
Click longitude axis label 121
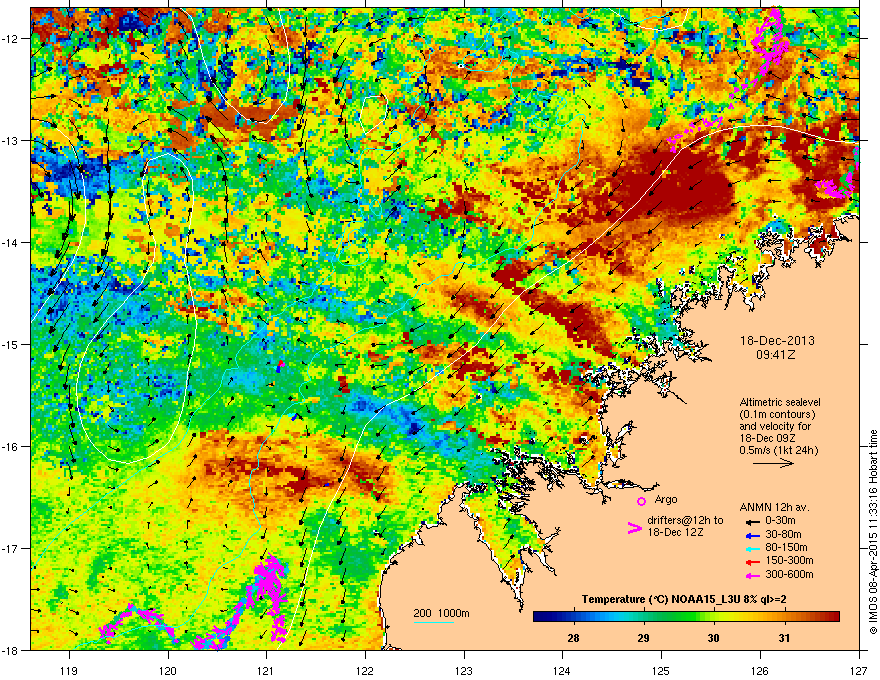266,670
